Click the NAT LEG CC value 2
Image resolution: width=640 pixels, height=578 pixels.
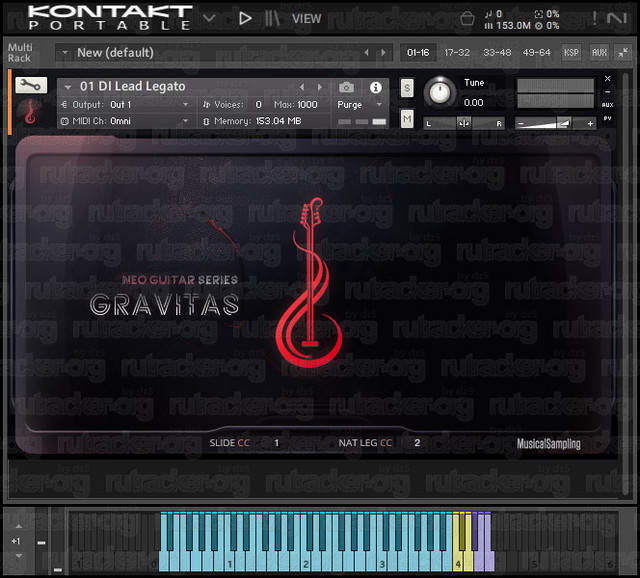click(417, 443)
